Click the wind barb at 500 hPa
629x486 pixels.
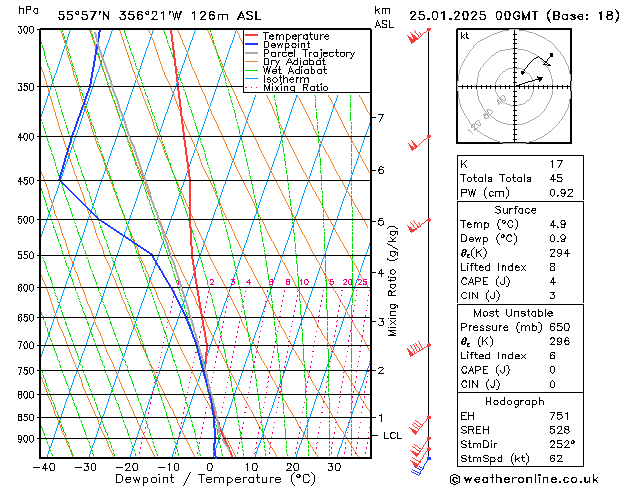pos(419,226)
